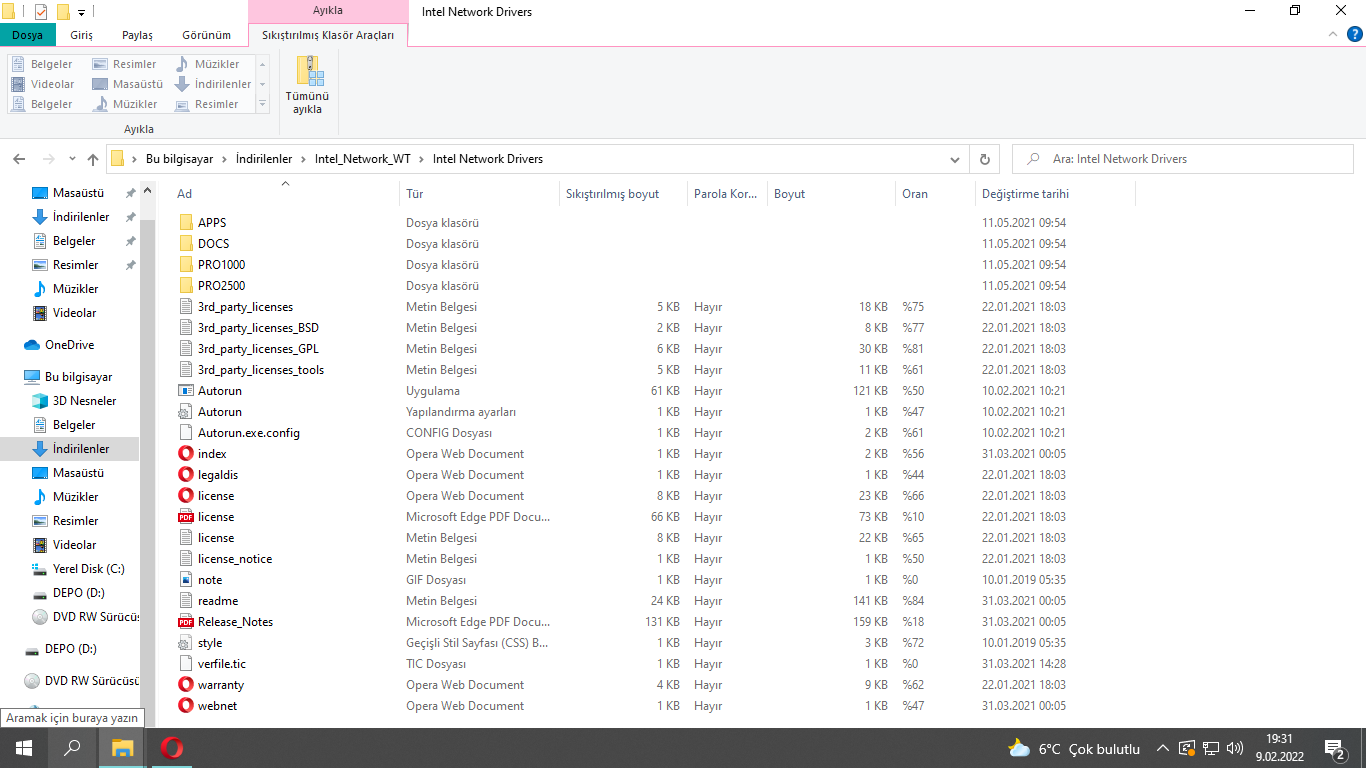Choose İndirilenler in the ribbon extract gallery
1366x768 pixels.
[213, 84]
